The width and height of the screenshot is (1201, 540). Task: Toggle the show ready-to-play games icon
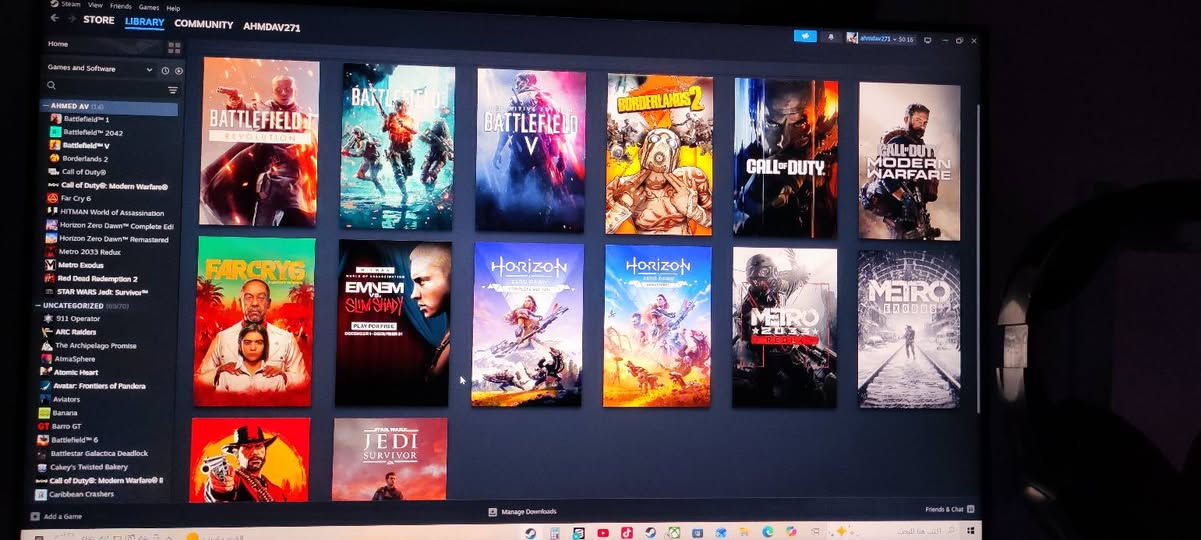click(179, 71)
